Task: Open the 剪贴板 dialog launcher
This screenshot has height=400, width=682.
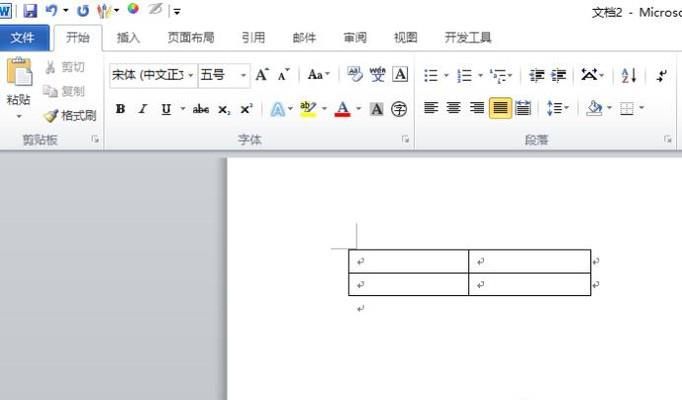Action: point(95,139)
